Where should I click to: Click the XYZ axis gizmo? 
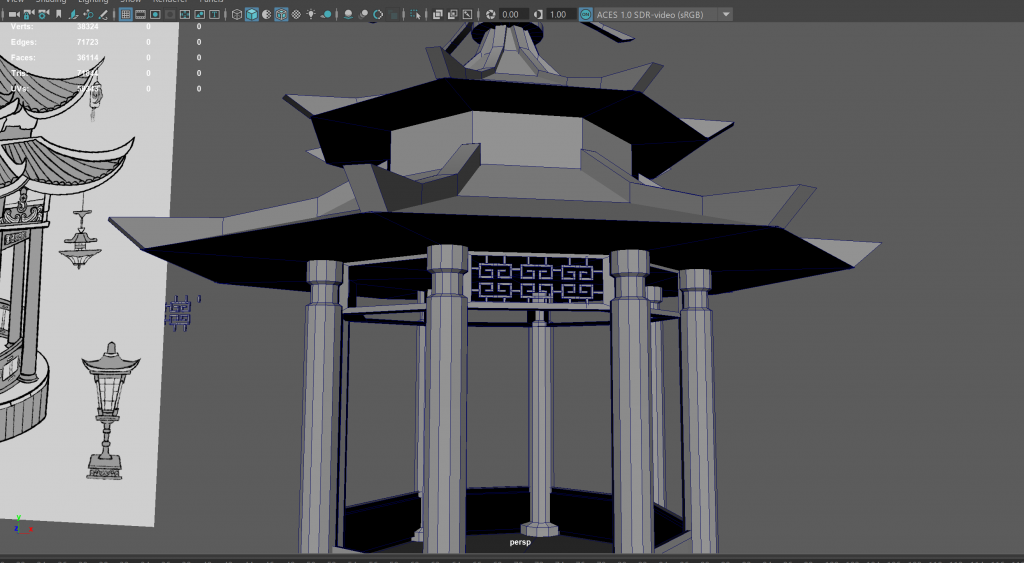point(22,524)
